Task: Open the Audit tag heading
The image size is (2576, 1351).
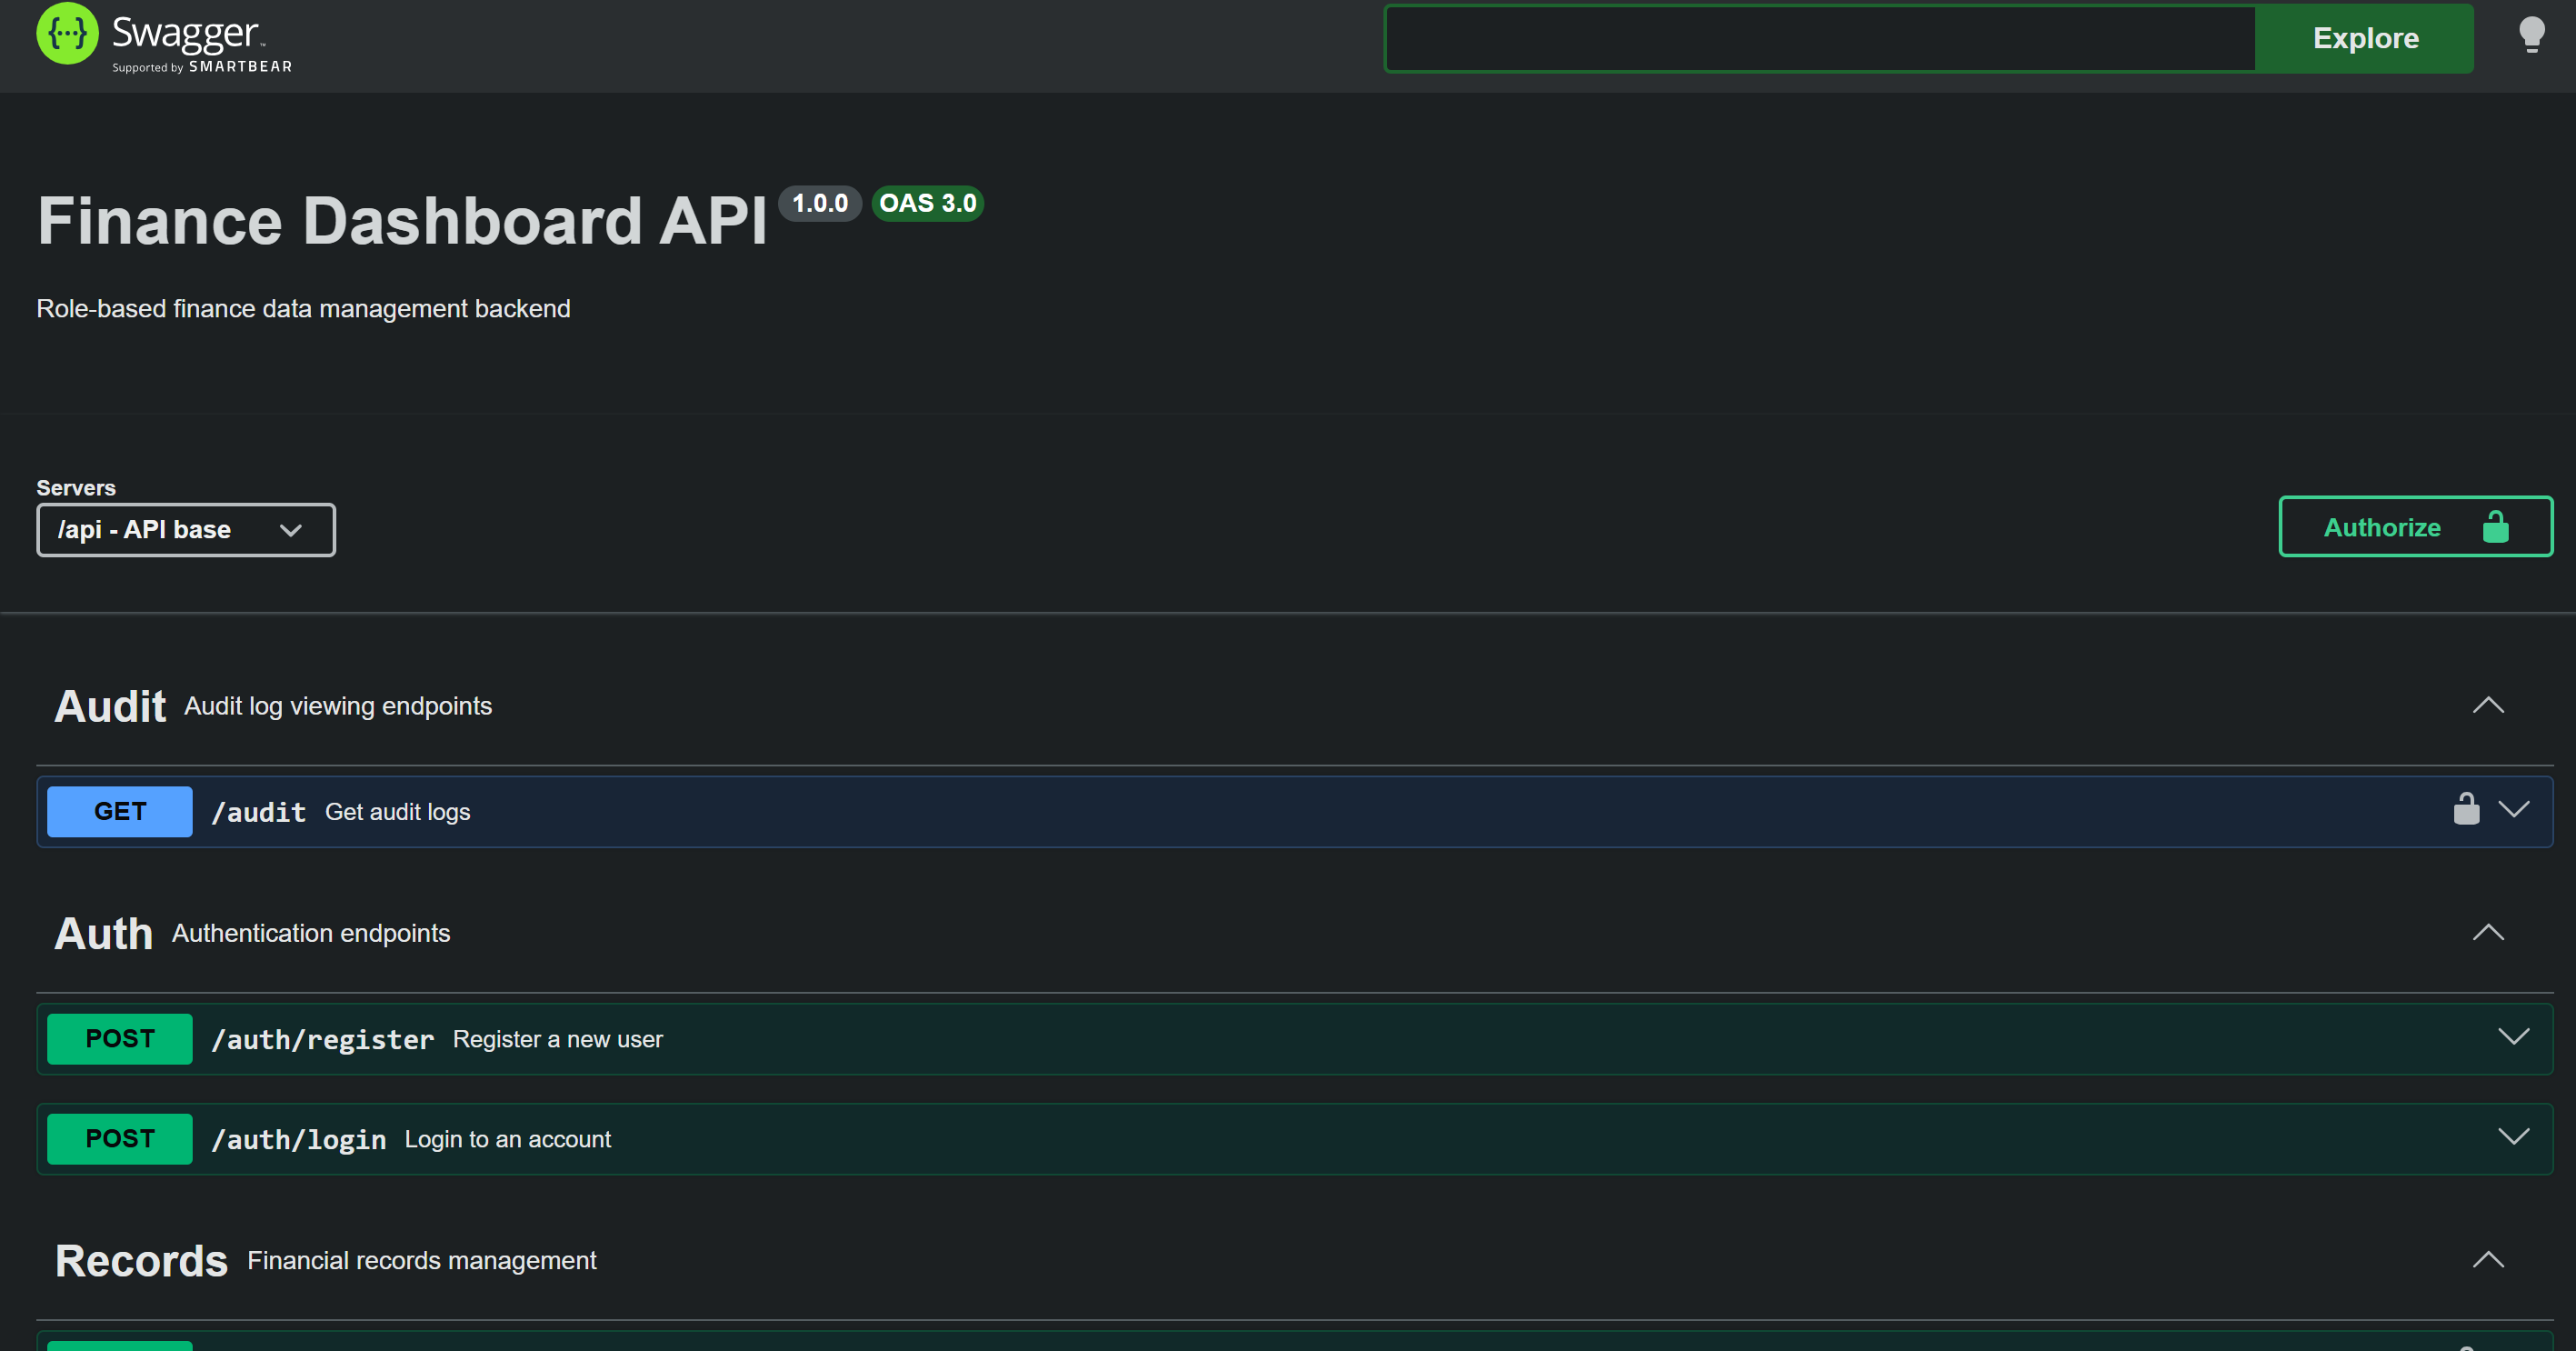Action: [x=110, y=707]
